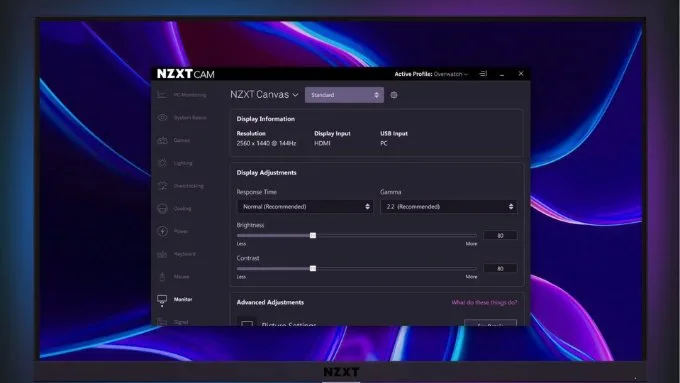Open the 'What do these things do?' link
The image size is (680, 383).
click(x=484, y=302)
